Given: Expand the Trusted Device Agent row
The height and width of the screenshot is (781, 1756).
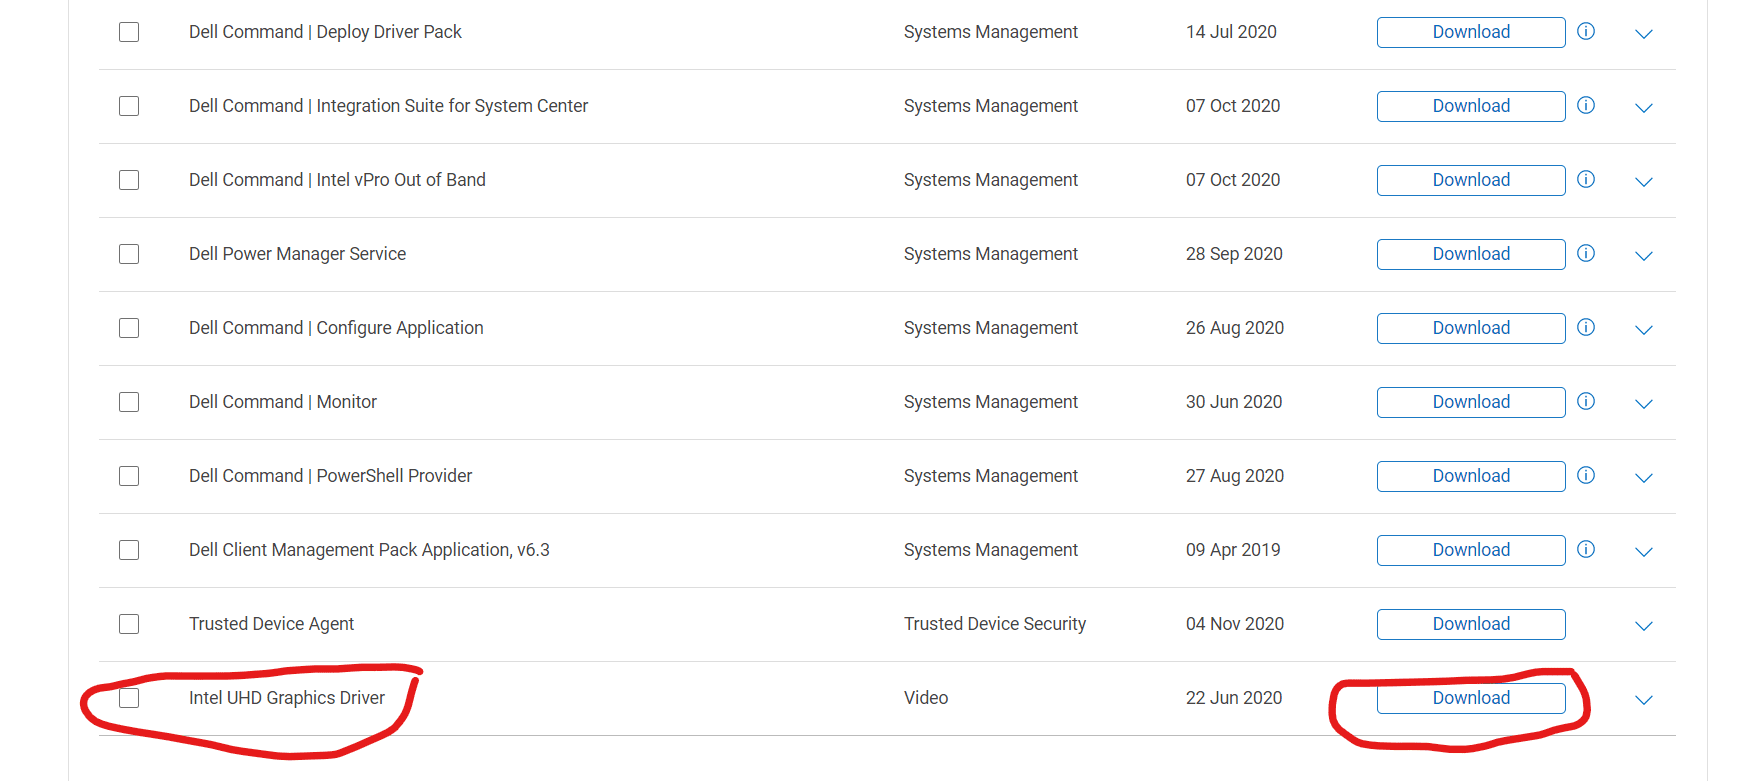Looking at the screenshot, I should (x=1643, y=625).
